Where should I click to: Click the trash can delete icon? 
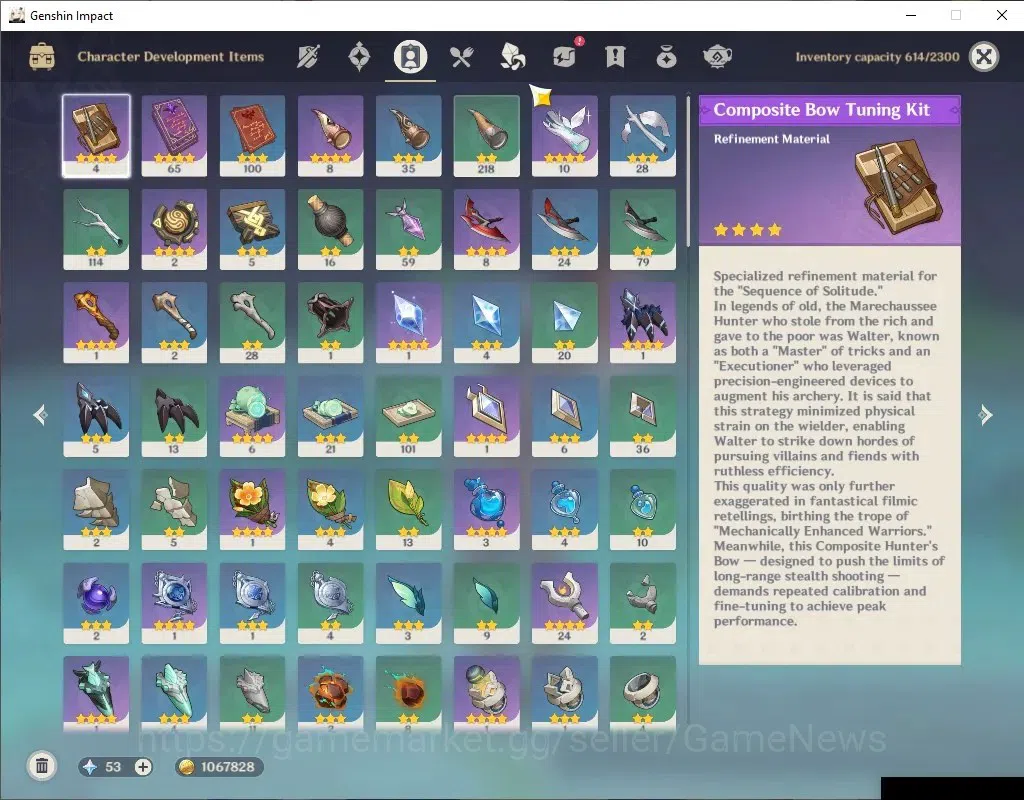click(x=42, y=766)
